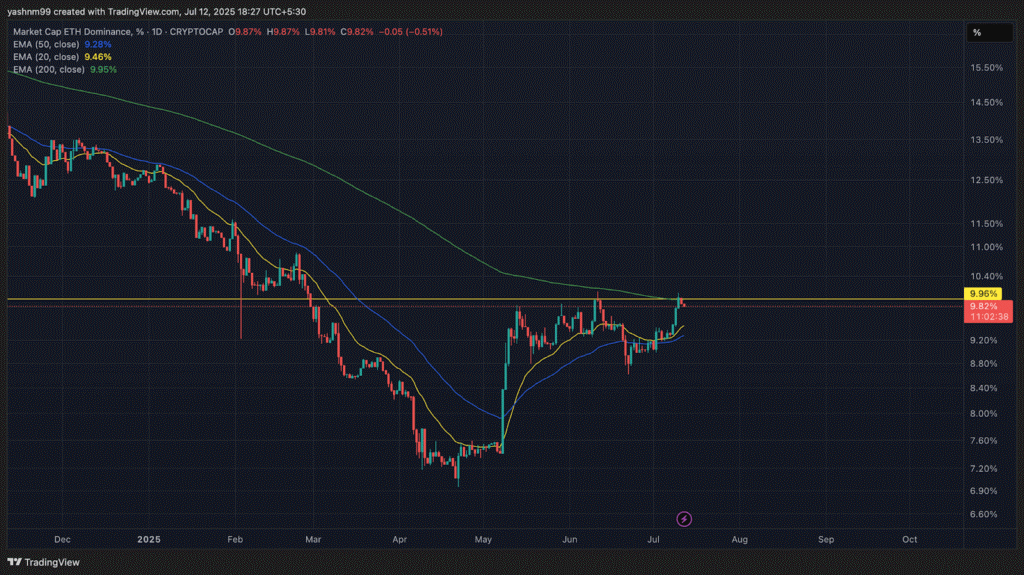Click the yashnm99 created with TradingView header text
This screenshot has height=575, width=1024.
[157, 12]
